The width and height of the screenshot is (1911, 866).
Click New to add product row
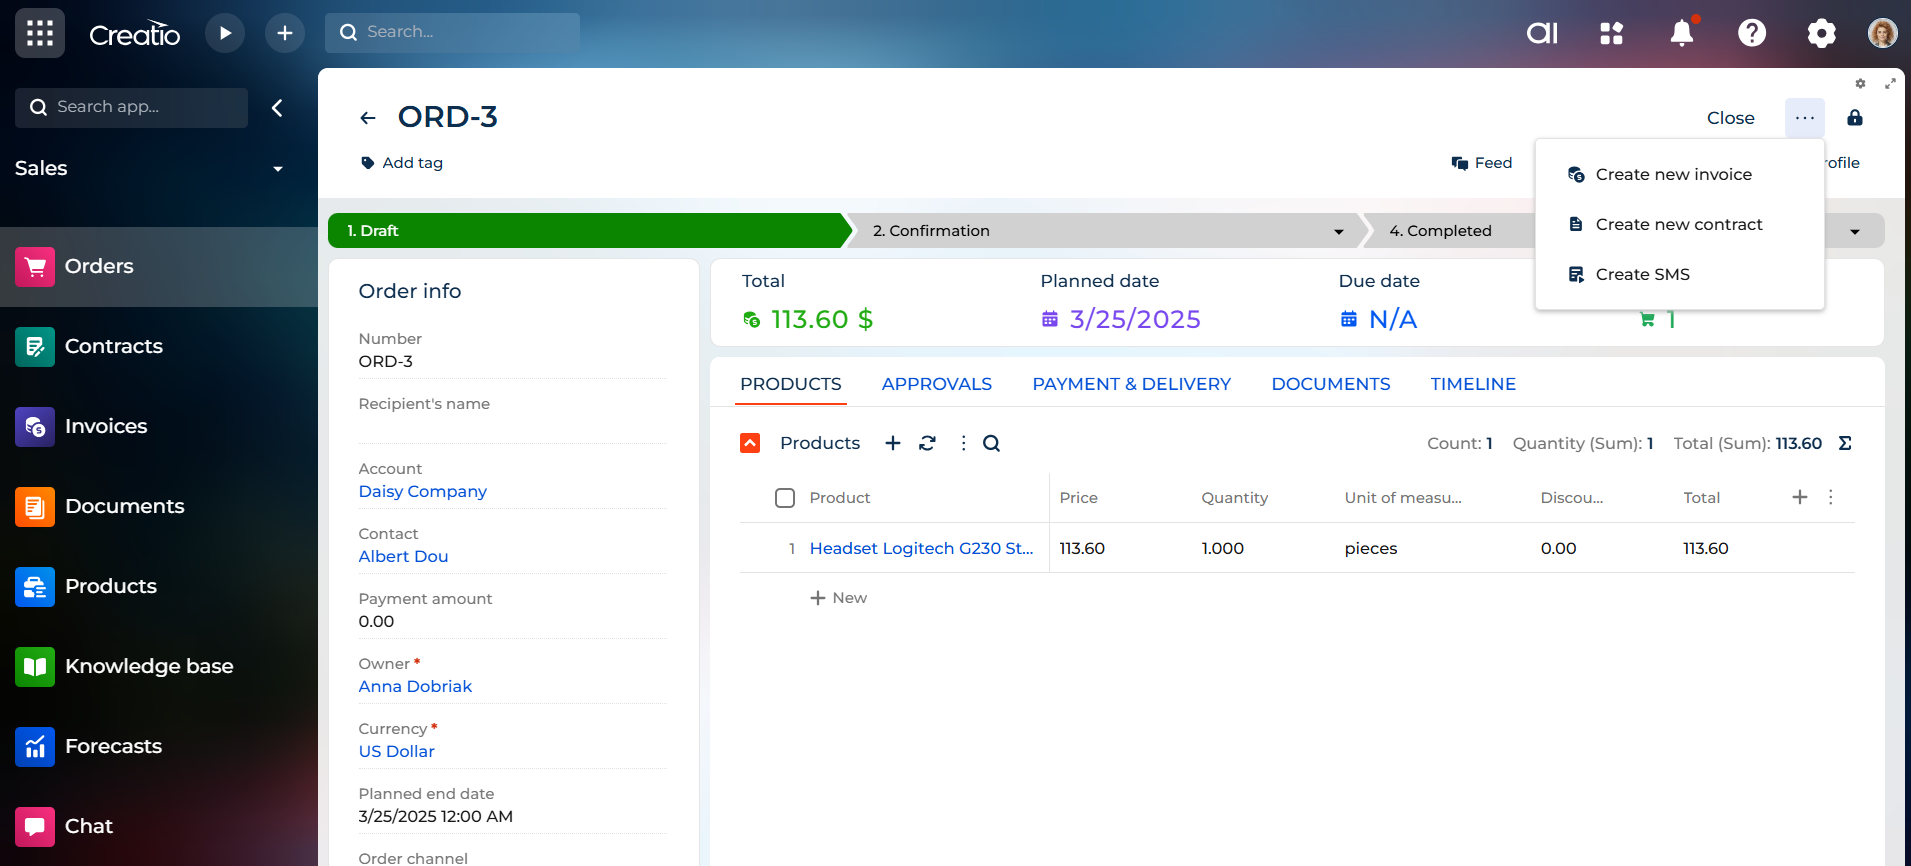pyautogui.click(x=839, y=598)
